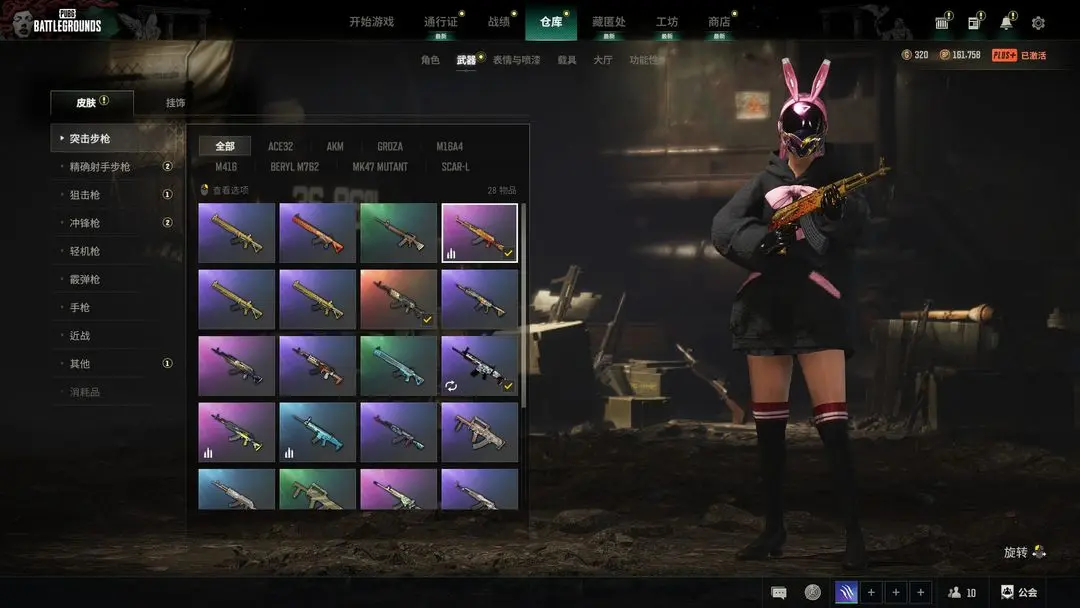
Task: Filter skins by M16A4
Action: 449,147
